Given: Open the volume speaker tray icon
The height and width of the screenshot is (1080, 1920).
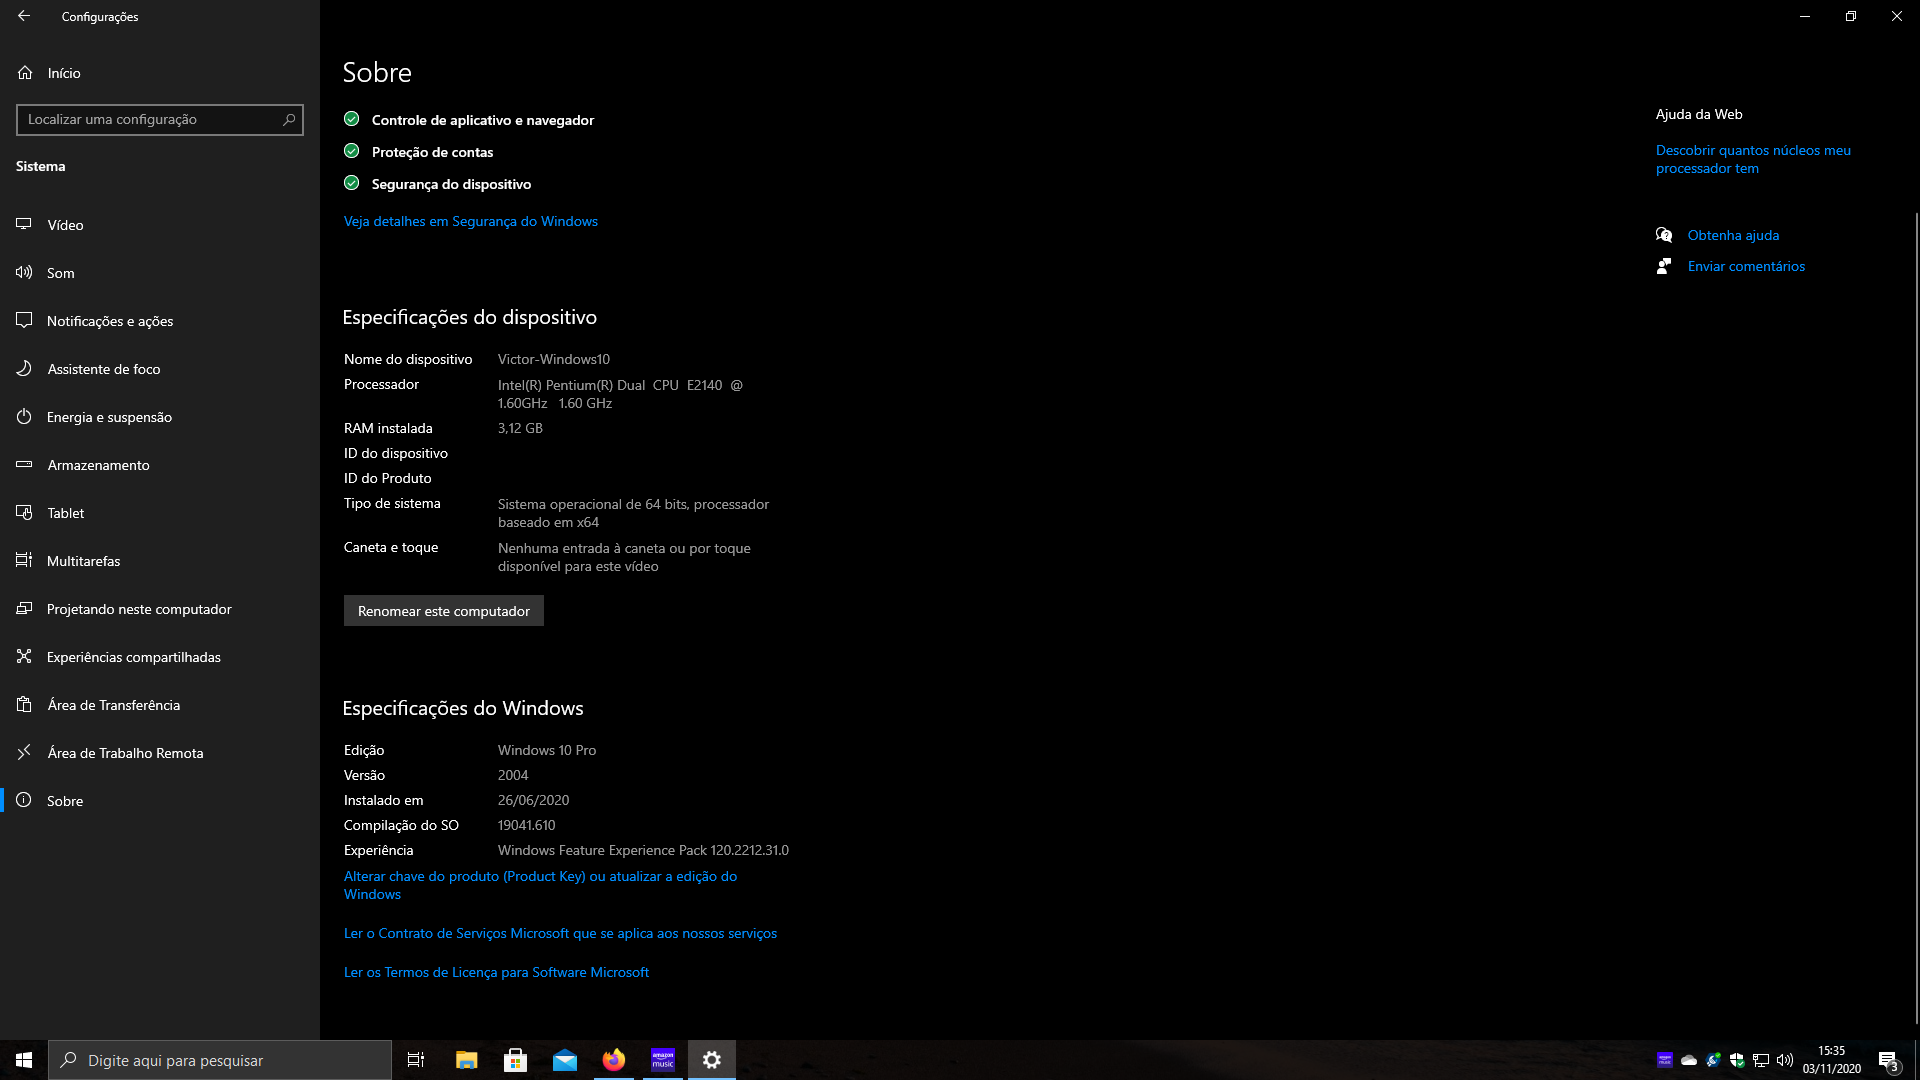Looking at the screenshot, I should tap(1785, 1060).
